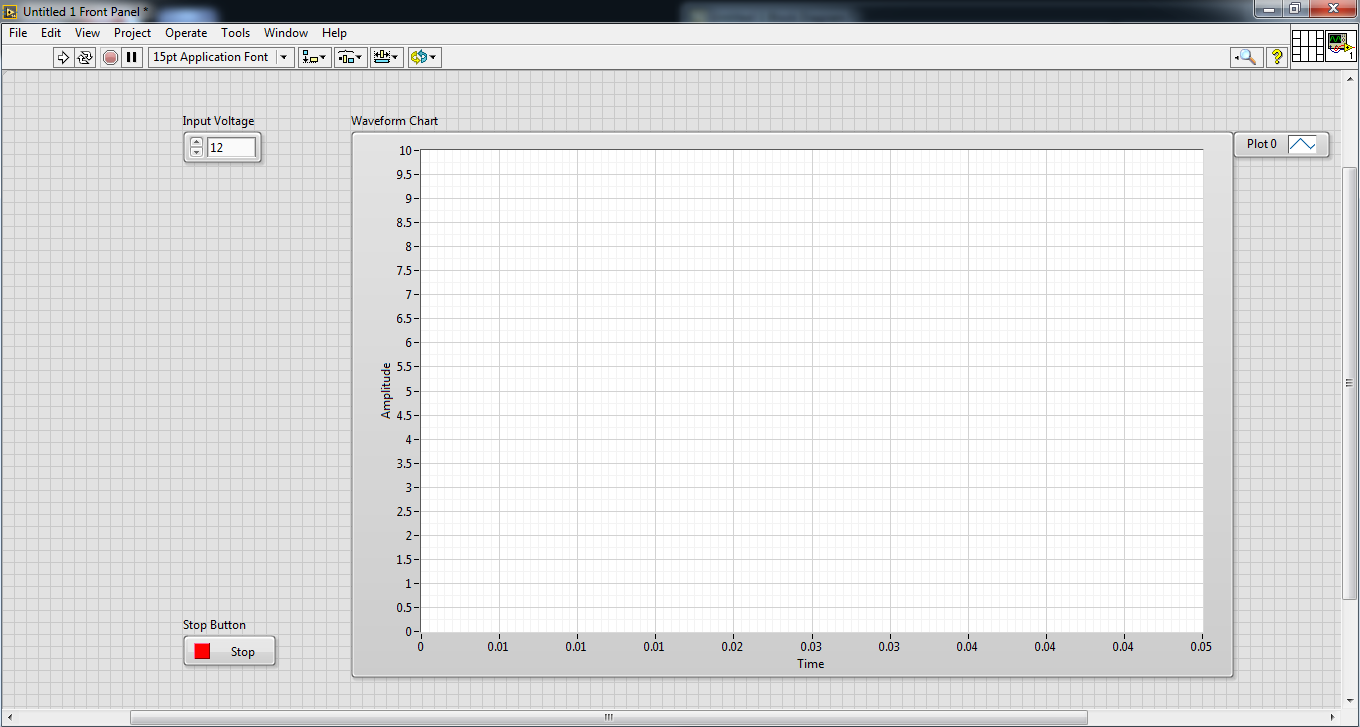Open the Tools menu

[235, 33]
